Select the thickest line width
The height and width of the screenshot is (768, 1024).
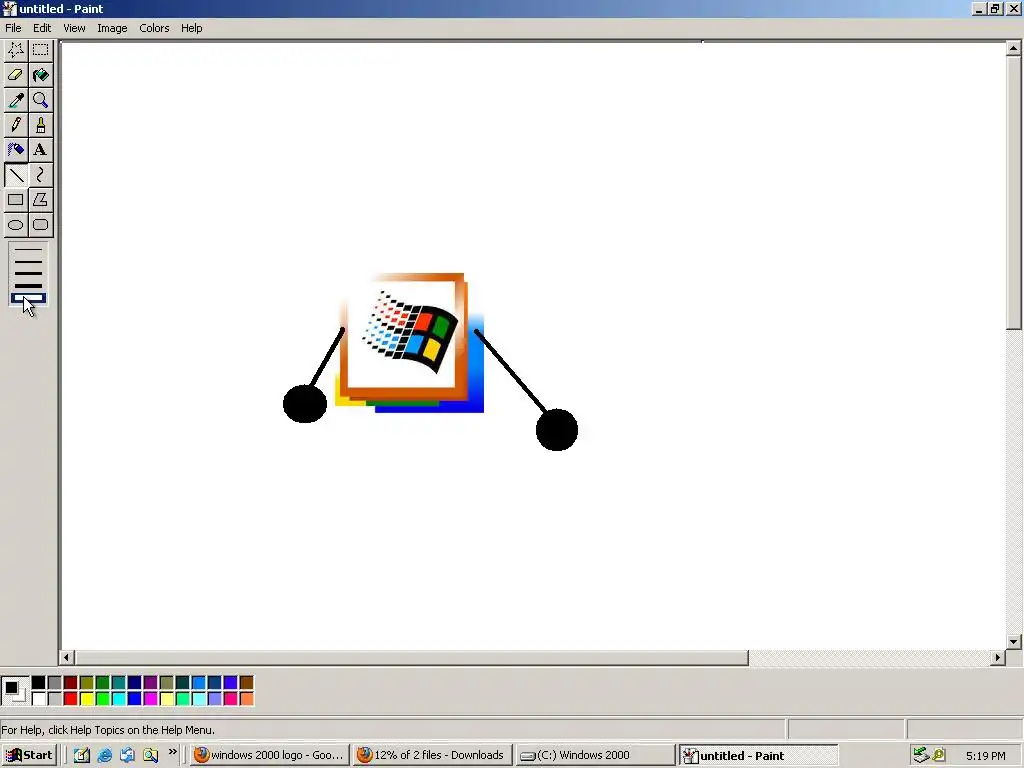28,298
